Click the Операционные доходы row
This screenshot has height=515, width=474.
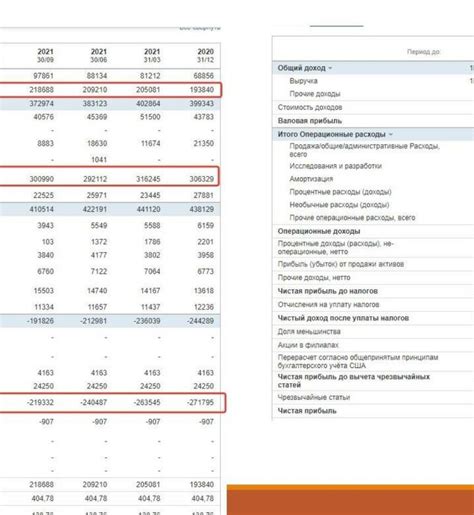coord(373,231)
